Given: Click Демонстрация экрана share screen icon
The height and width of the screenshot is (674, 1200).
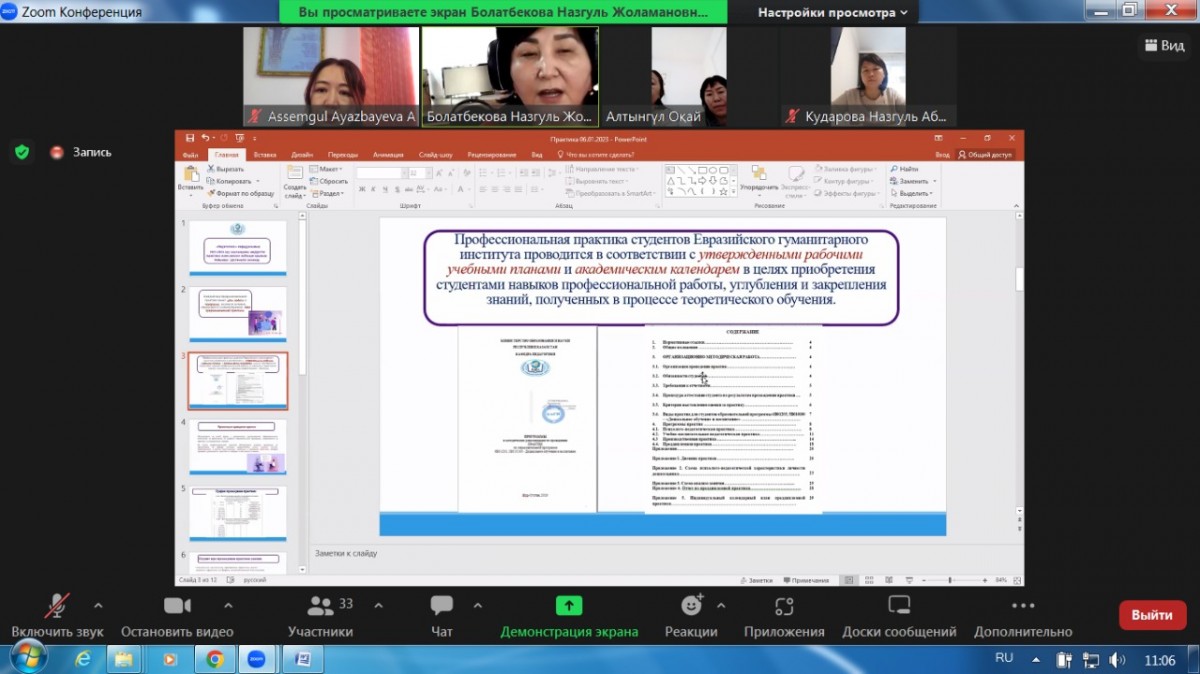Looking at the screenshot, I should (x=569, y=606).
